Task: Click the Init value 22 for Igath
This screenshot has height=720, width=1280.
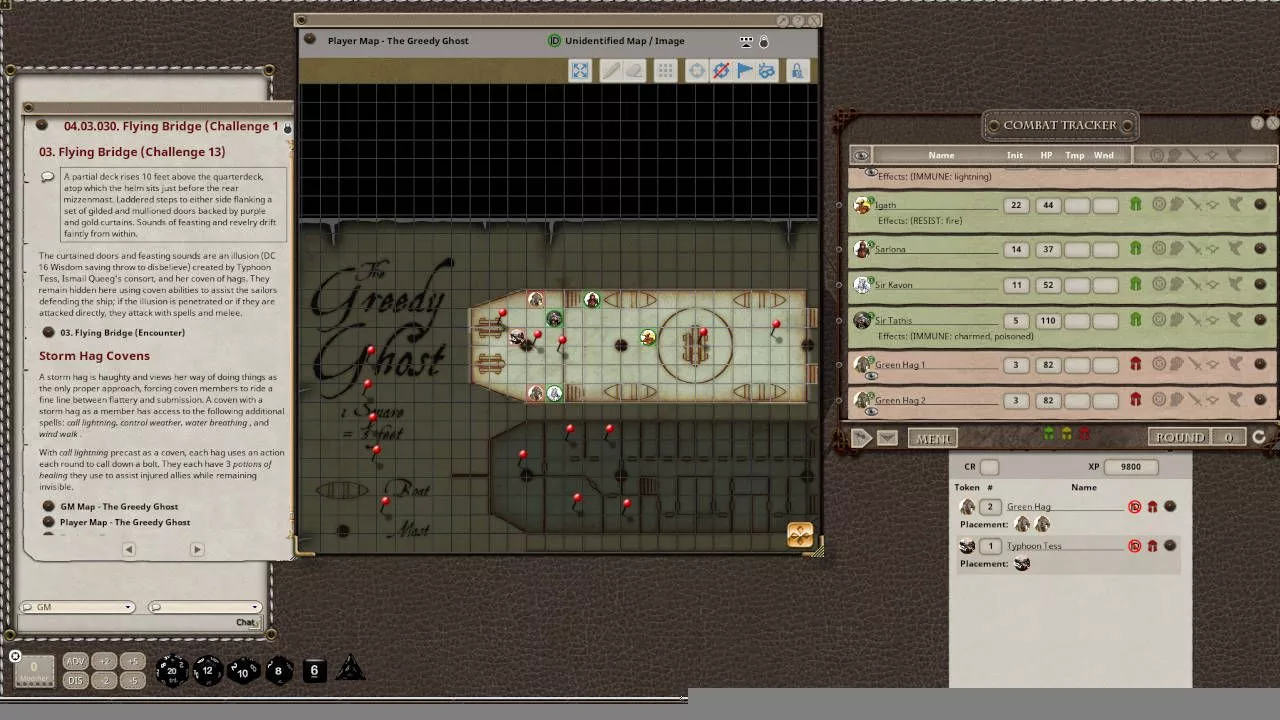Action: pyautogui.click(x=1016, y=205)
